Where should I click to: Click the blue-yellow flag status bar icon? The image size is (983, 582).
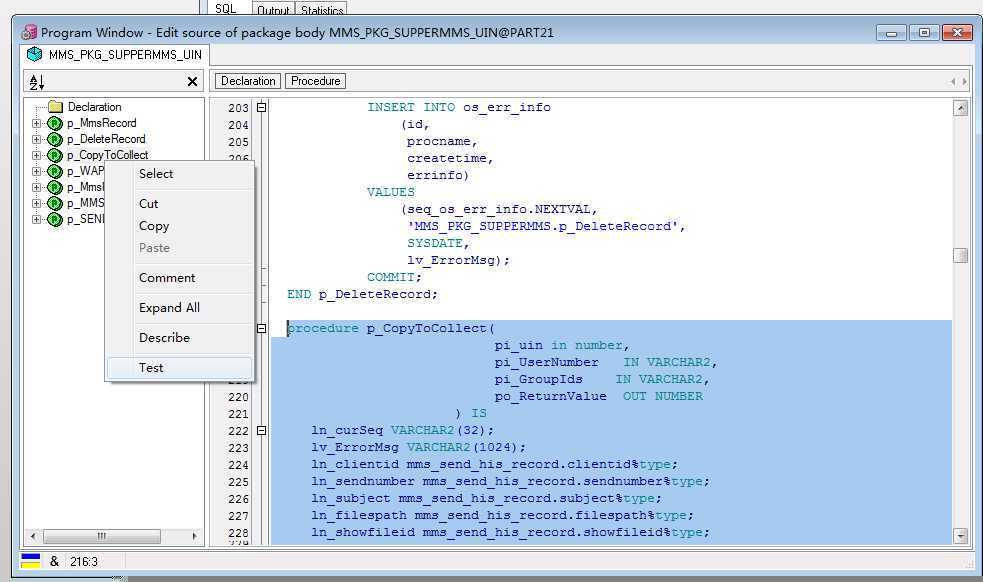point(31,561)
